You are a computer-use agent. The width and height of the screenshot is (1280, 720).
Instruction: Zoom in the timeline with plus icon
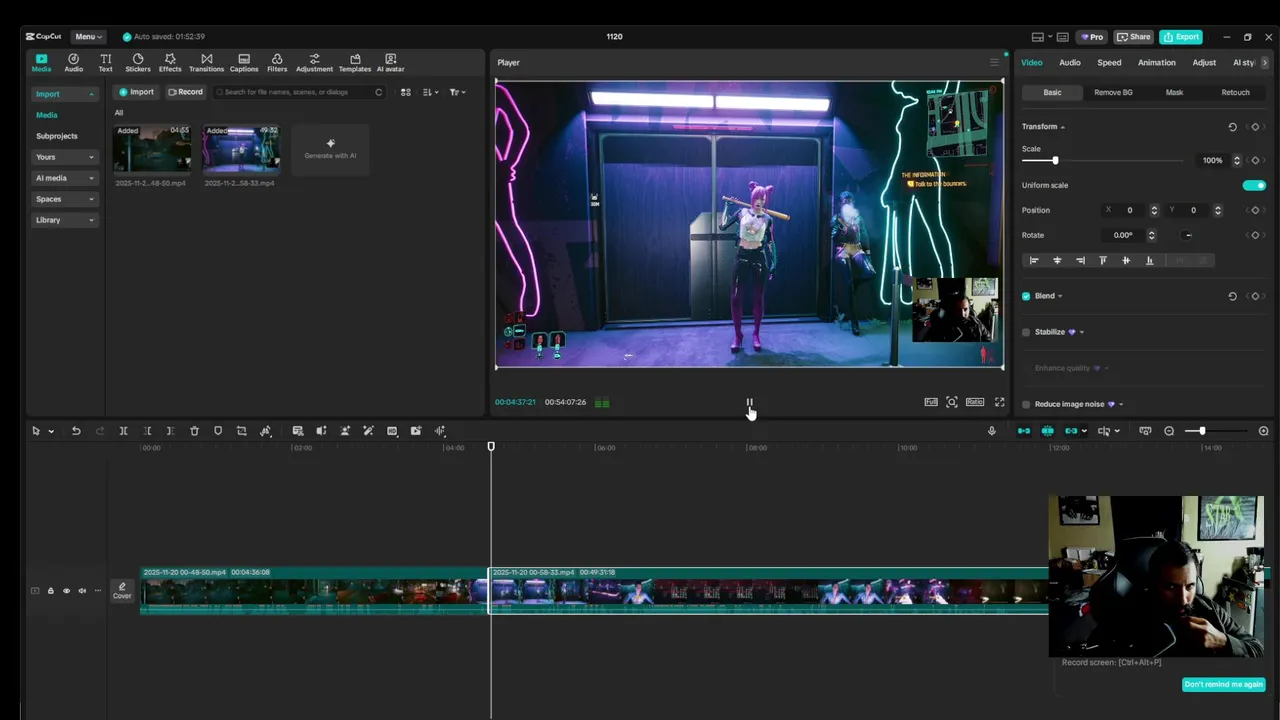pos(1263,431)
